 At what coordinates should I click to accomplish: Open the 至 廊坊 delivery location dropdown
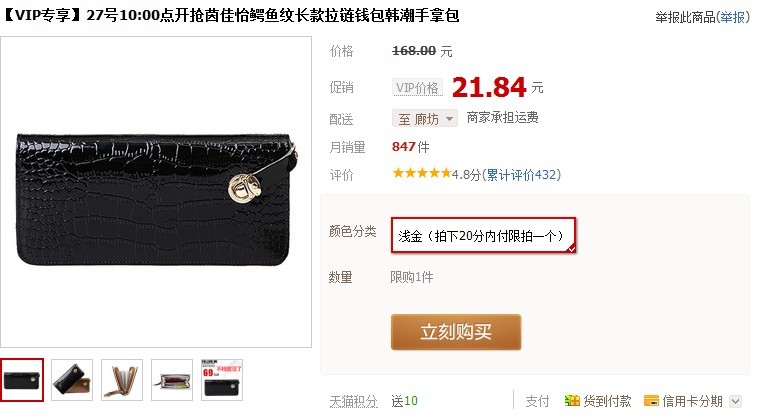click(424, 119)
